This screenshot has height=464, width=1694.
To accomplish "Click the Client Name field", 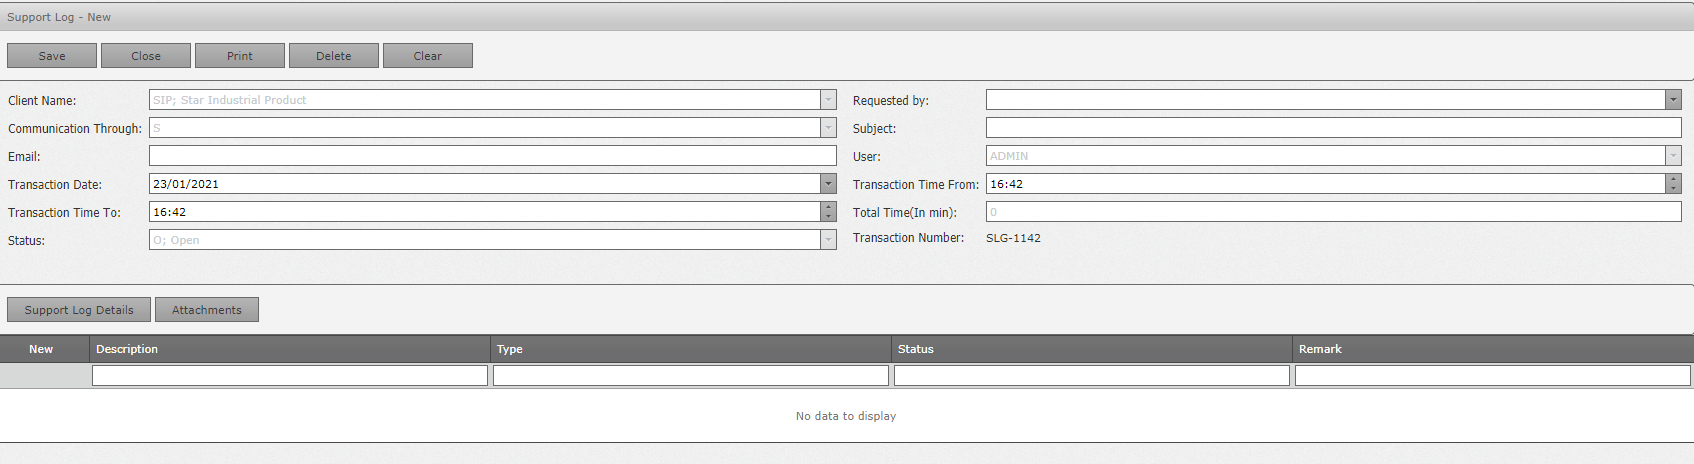I will [485, 100].
